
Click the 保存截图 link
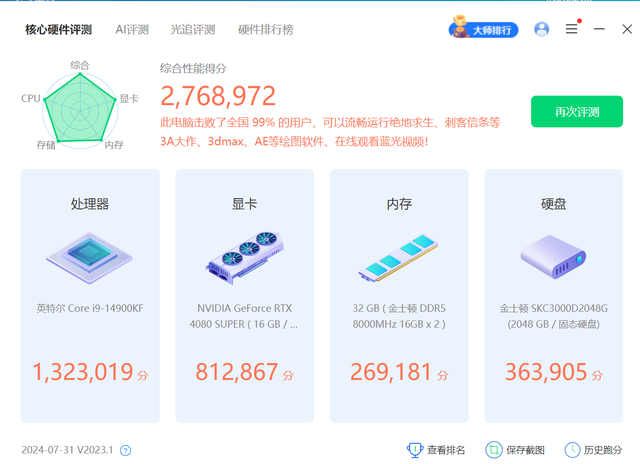(x=525, y=450)
